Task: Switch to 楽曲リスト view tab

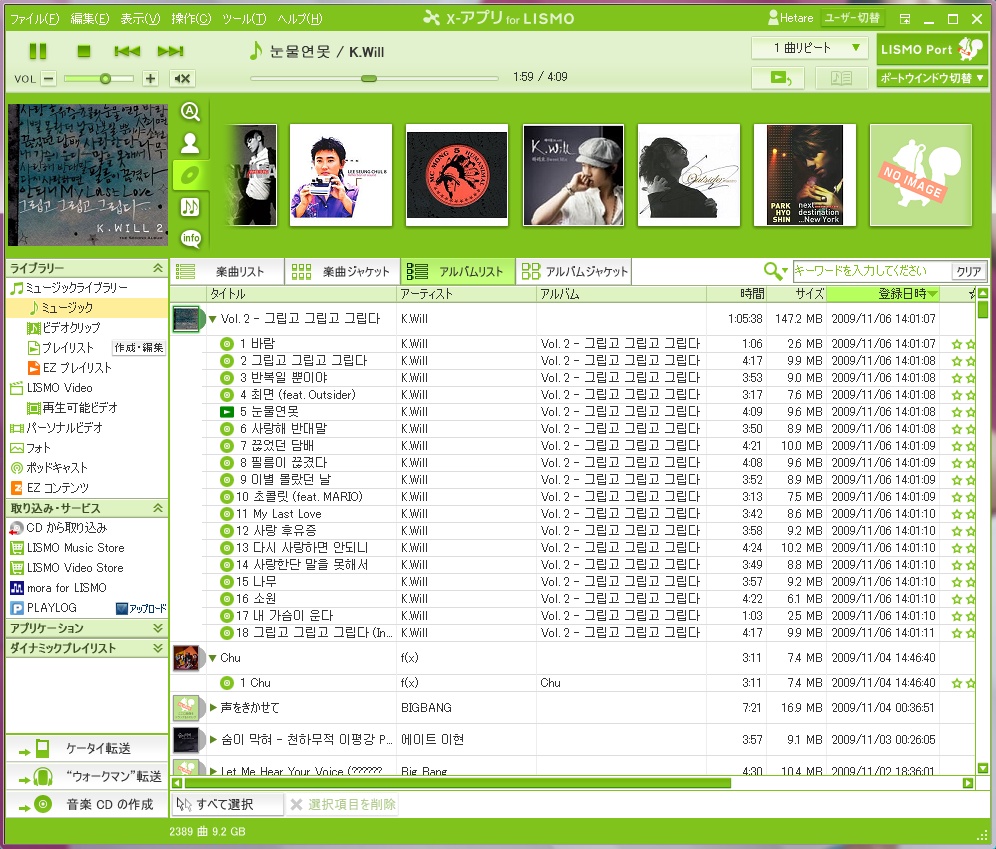Action: coord(227,272)
